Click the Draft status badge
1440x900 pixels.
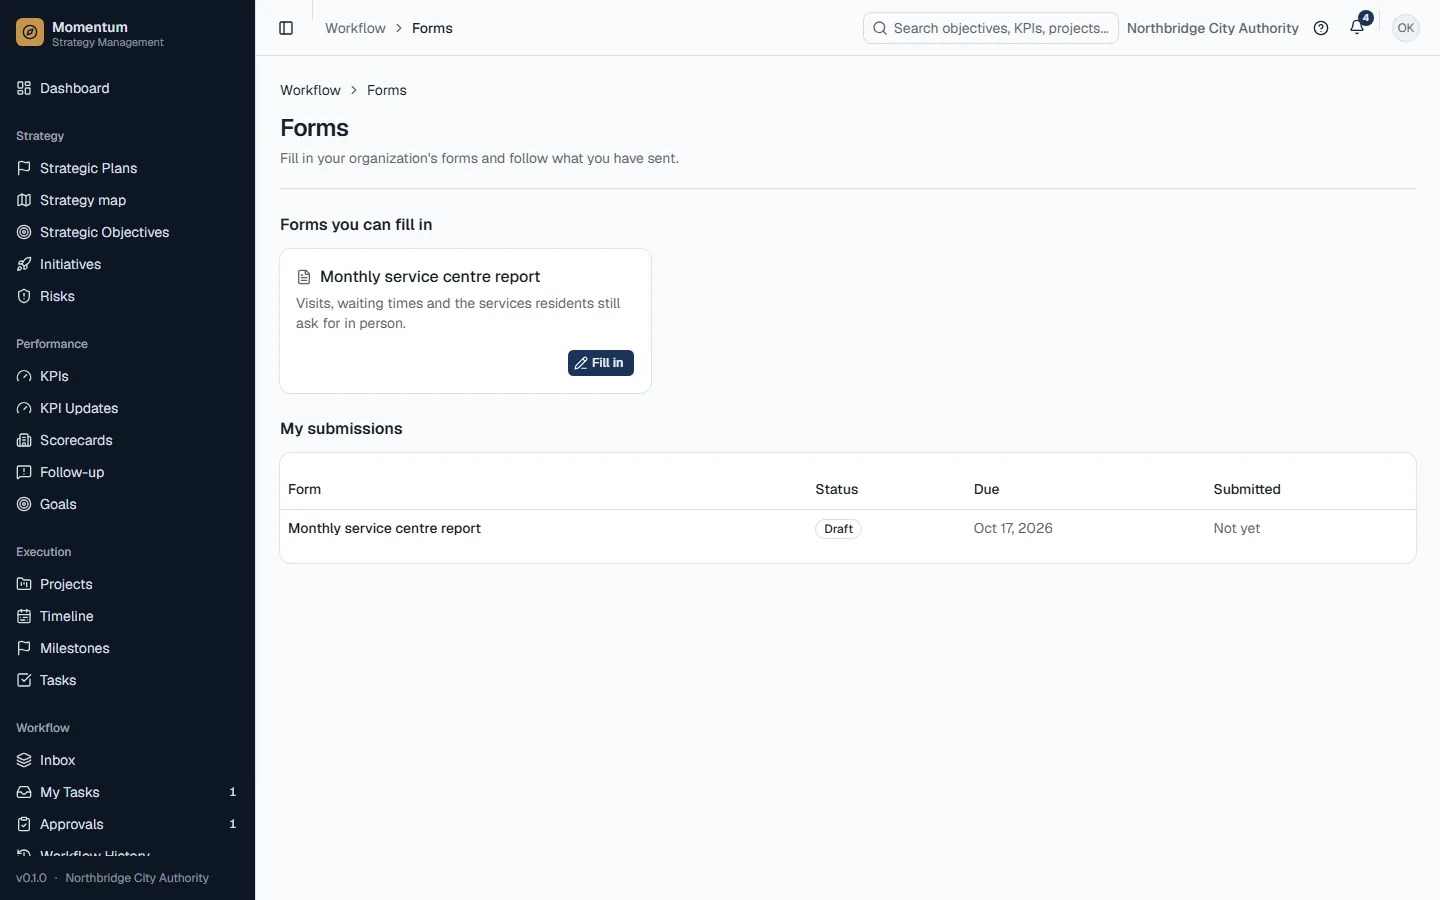pyautogui.click(x=838, y=529)
